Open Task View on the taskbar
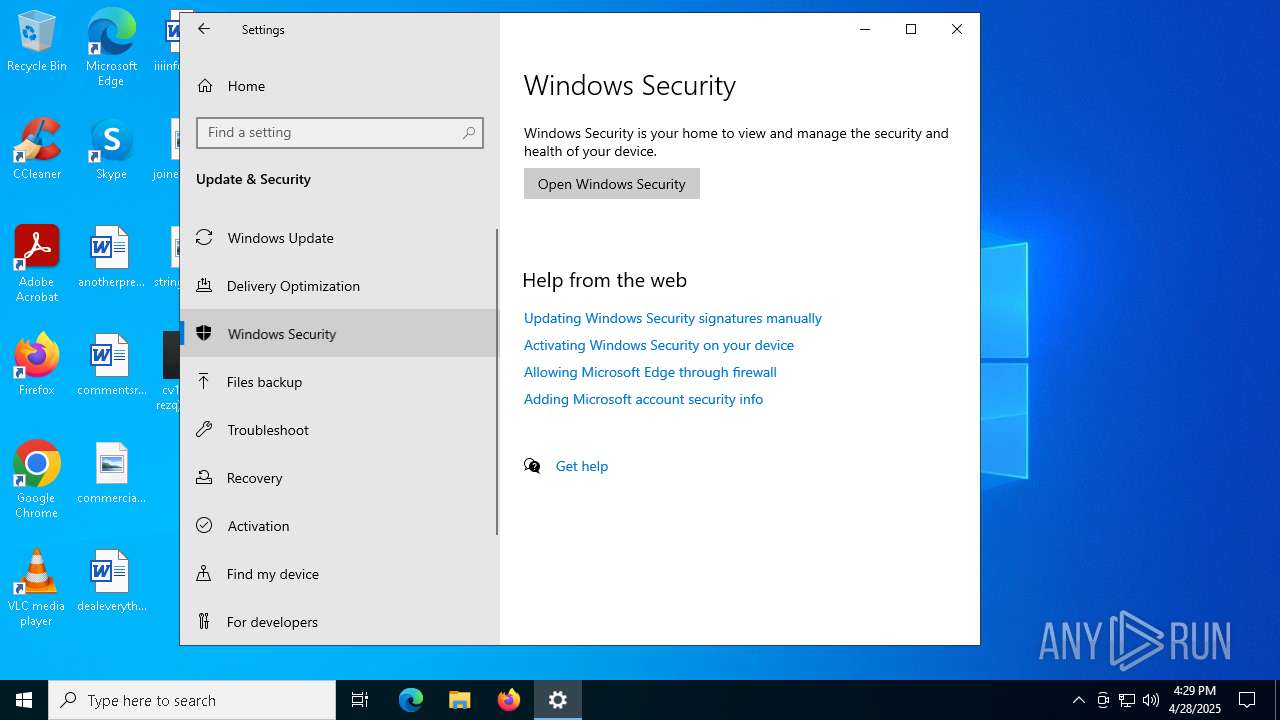Viewport: 1280px width, 720px height. click(x=360, y=700)
